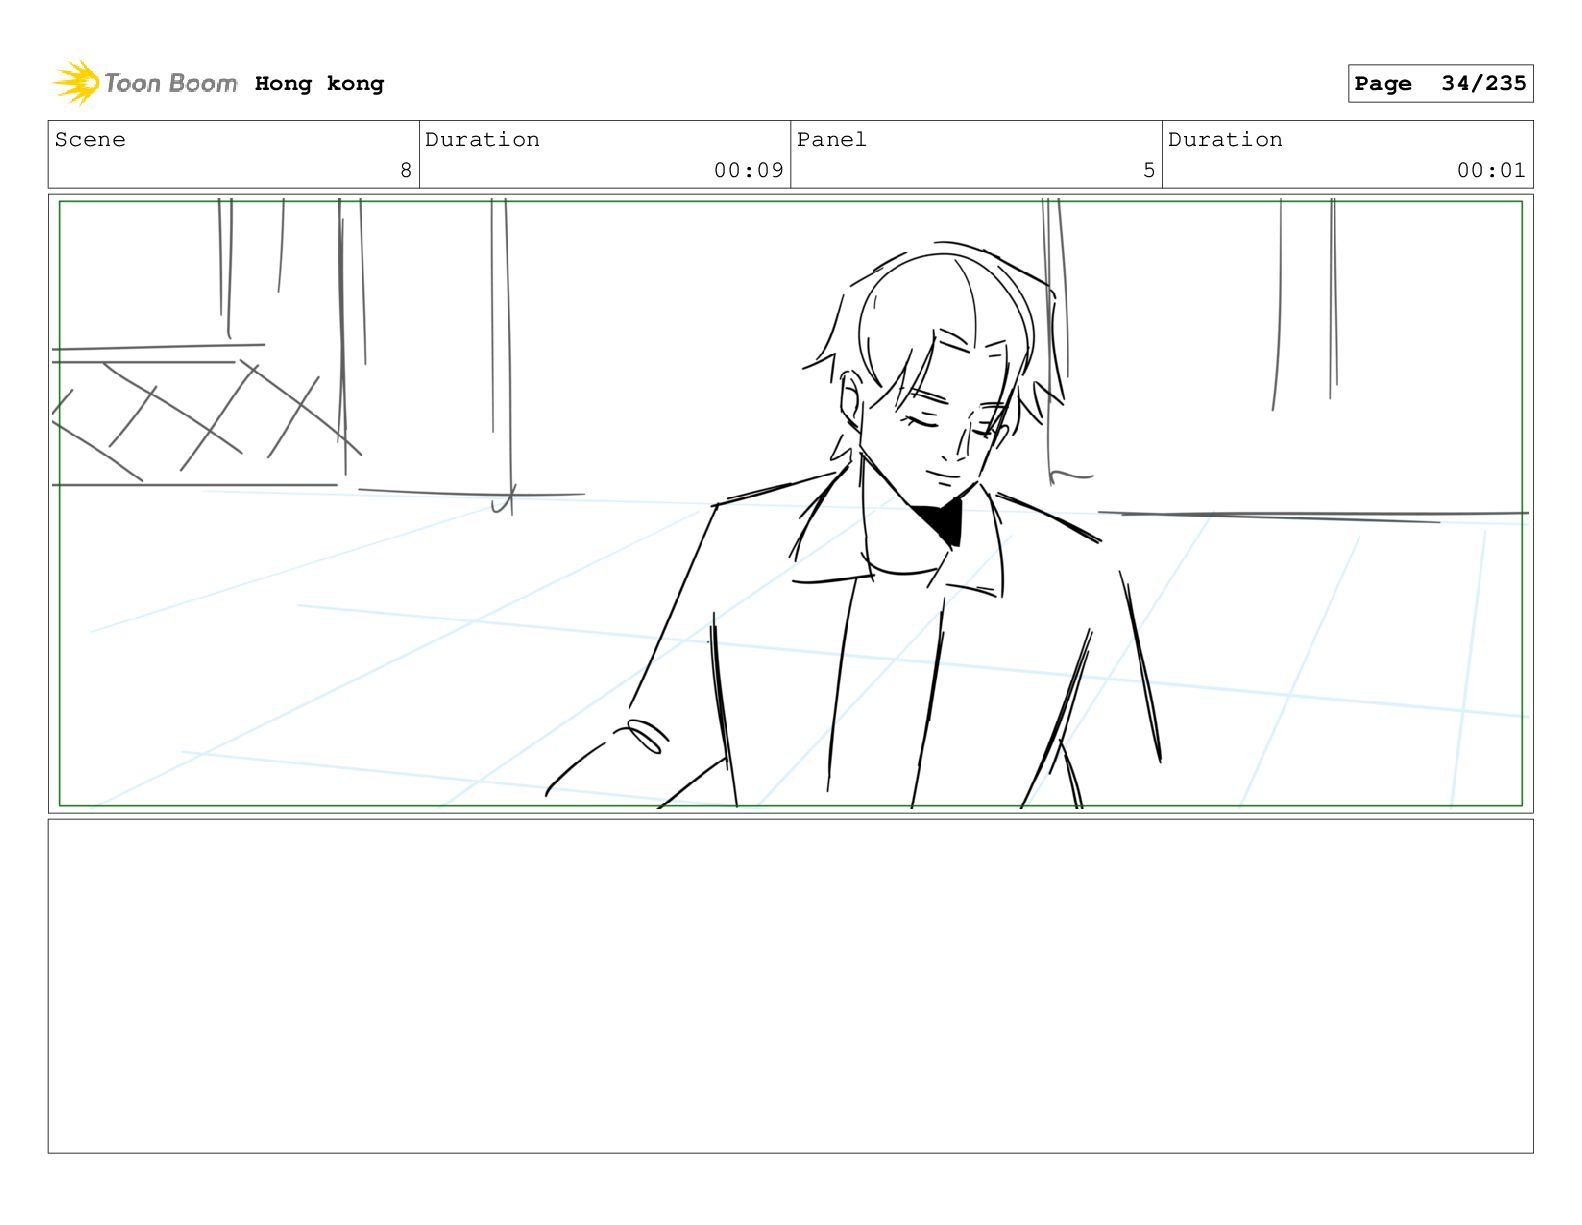Click the empty notes box below panel
Image resolution: width=1582 pixels, height=1225 pixels.
(x=790, y=986)
